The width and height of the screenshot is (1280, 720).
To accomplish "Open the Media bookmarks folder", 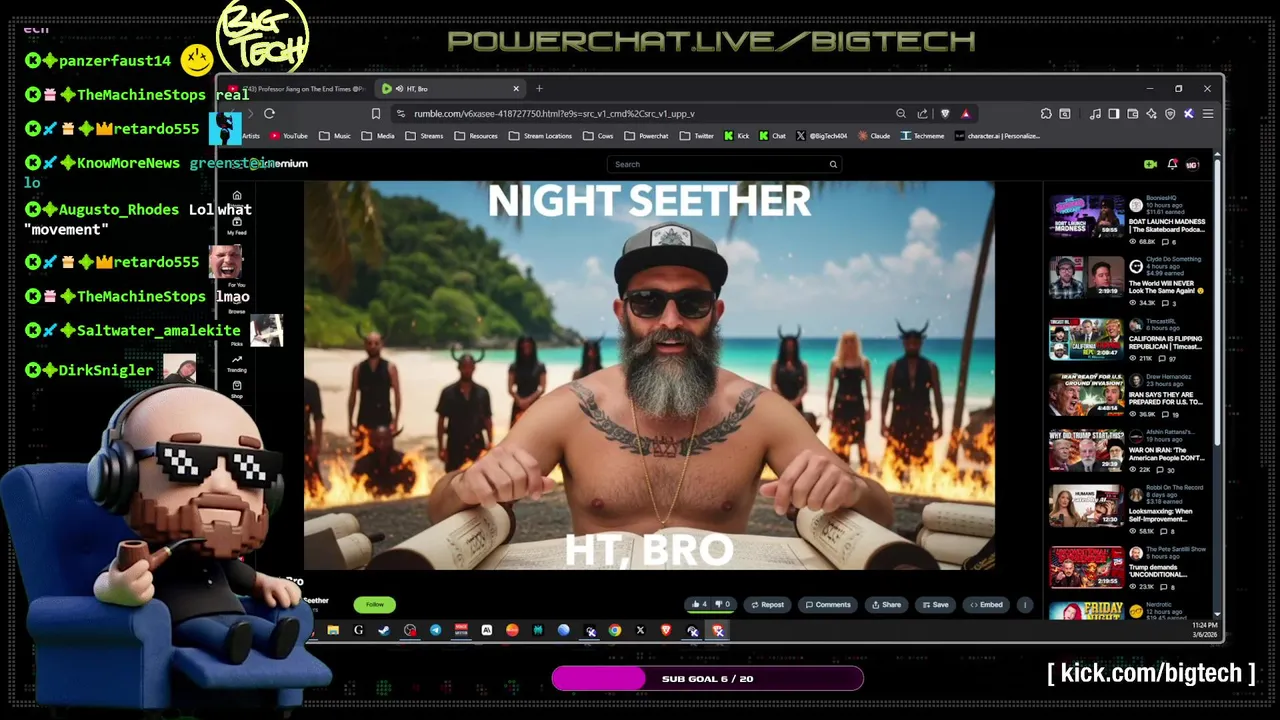I will tap(378, 136).
